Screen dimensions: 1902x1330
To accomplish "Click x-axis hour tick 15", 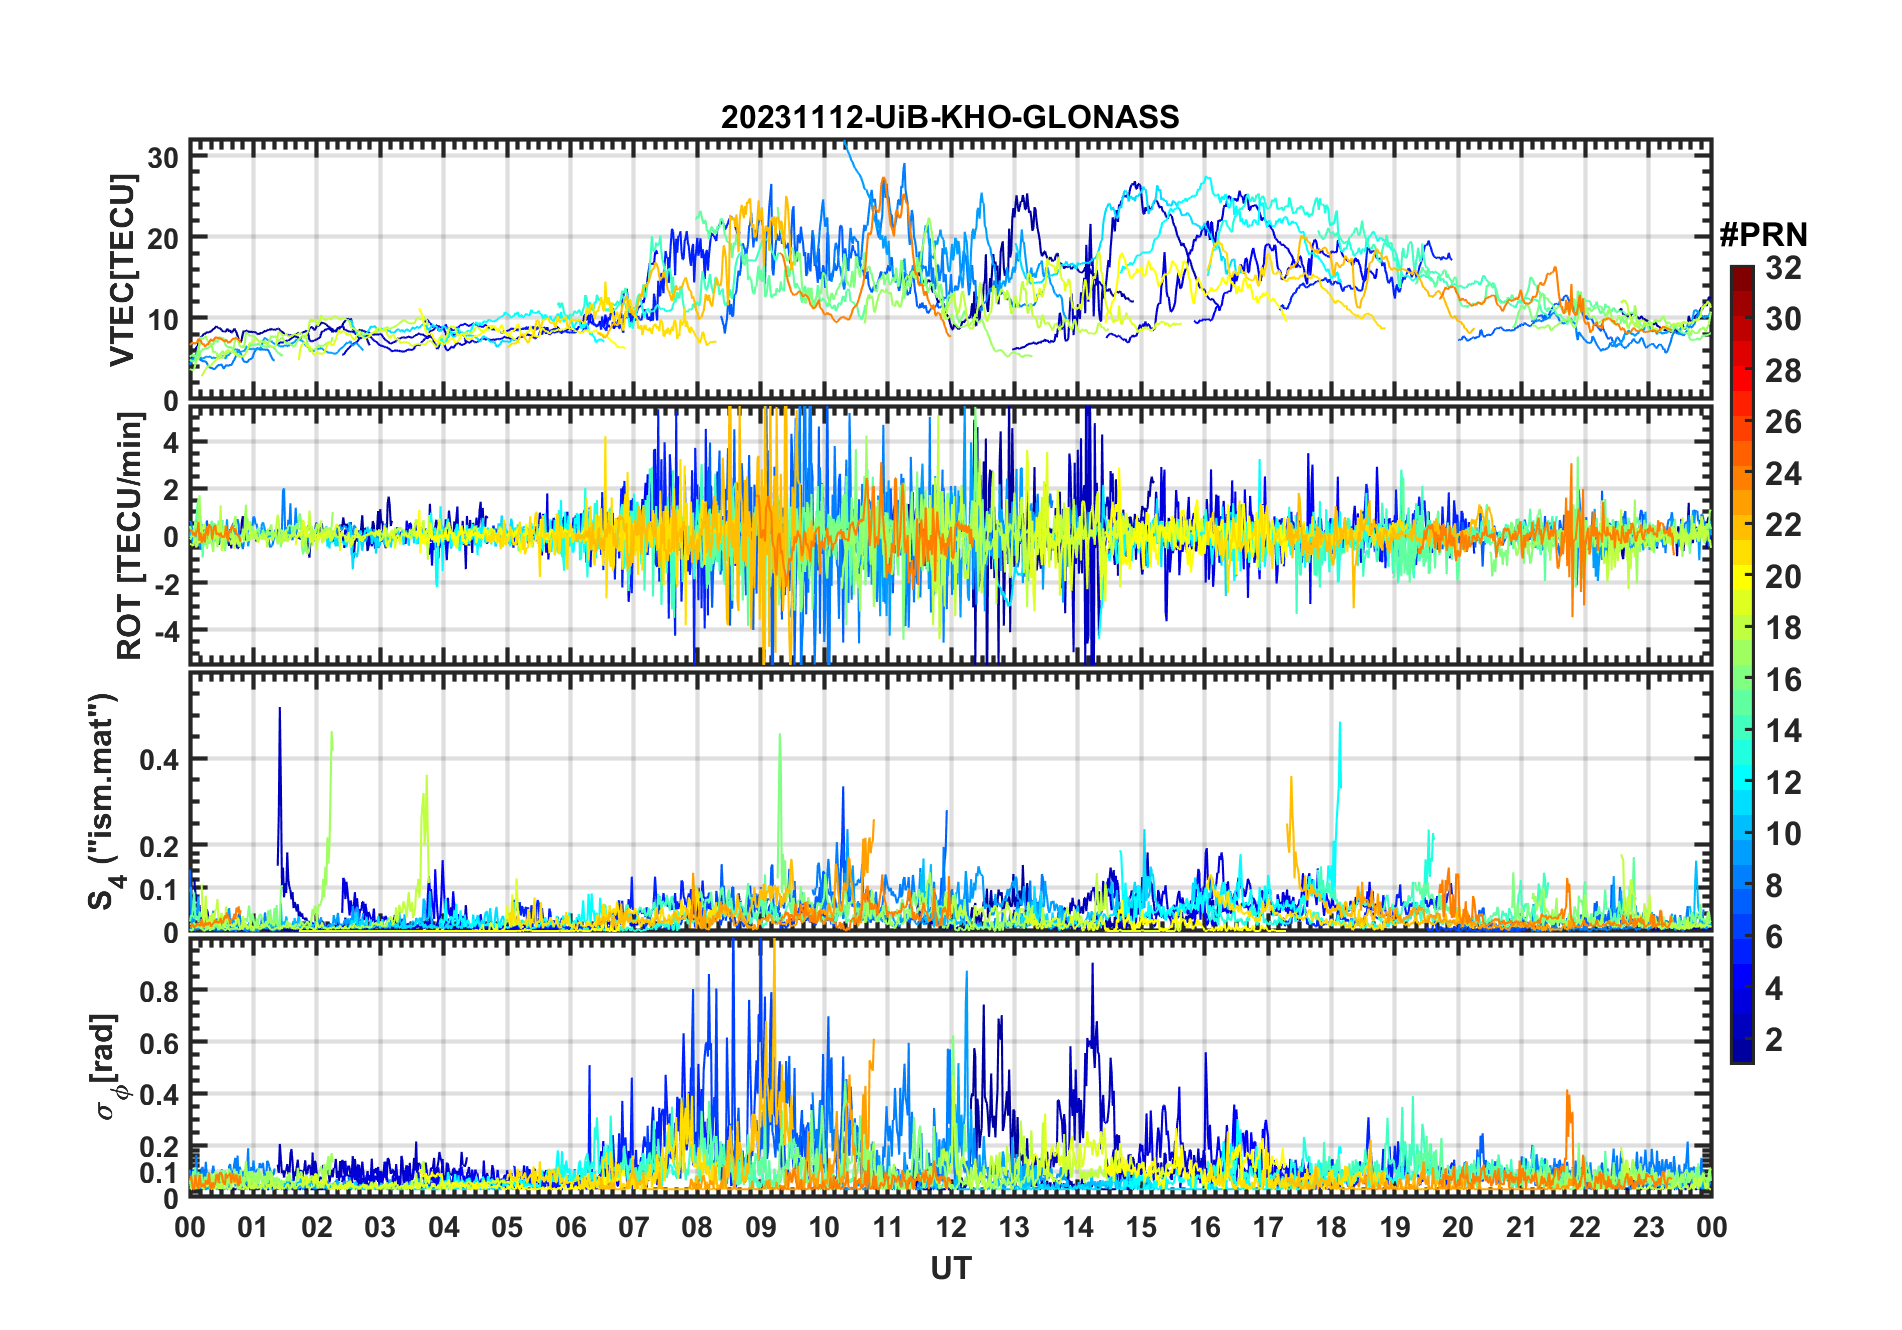I will tap(1141, 1227).
